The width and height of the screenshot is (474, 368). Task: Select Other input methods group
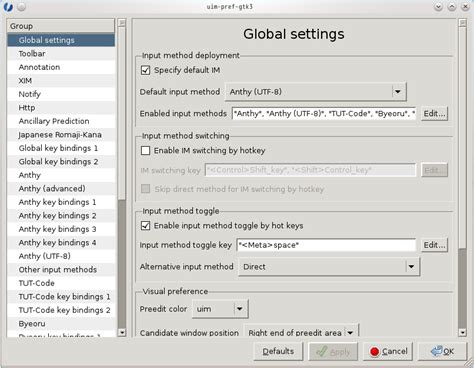coord(61,270)
